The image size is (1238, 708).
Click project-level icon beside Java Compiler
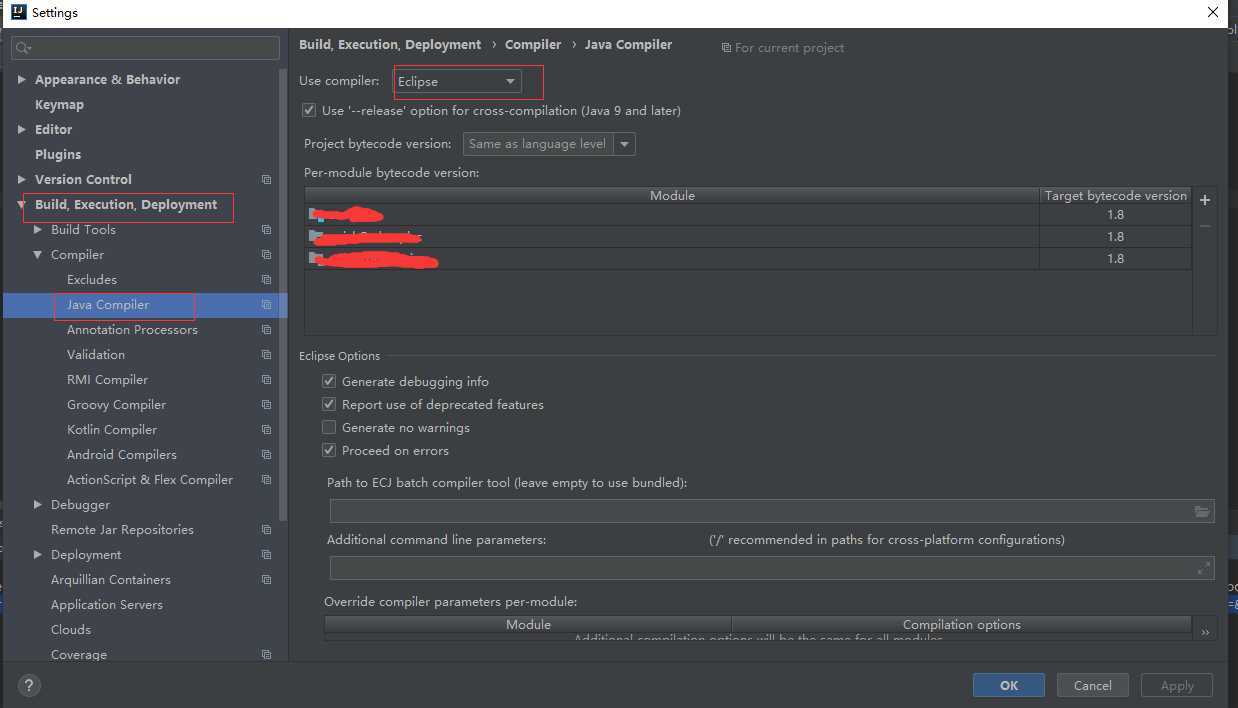(x=266, y=305)
